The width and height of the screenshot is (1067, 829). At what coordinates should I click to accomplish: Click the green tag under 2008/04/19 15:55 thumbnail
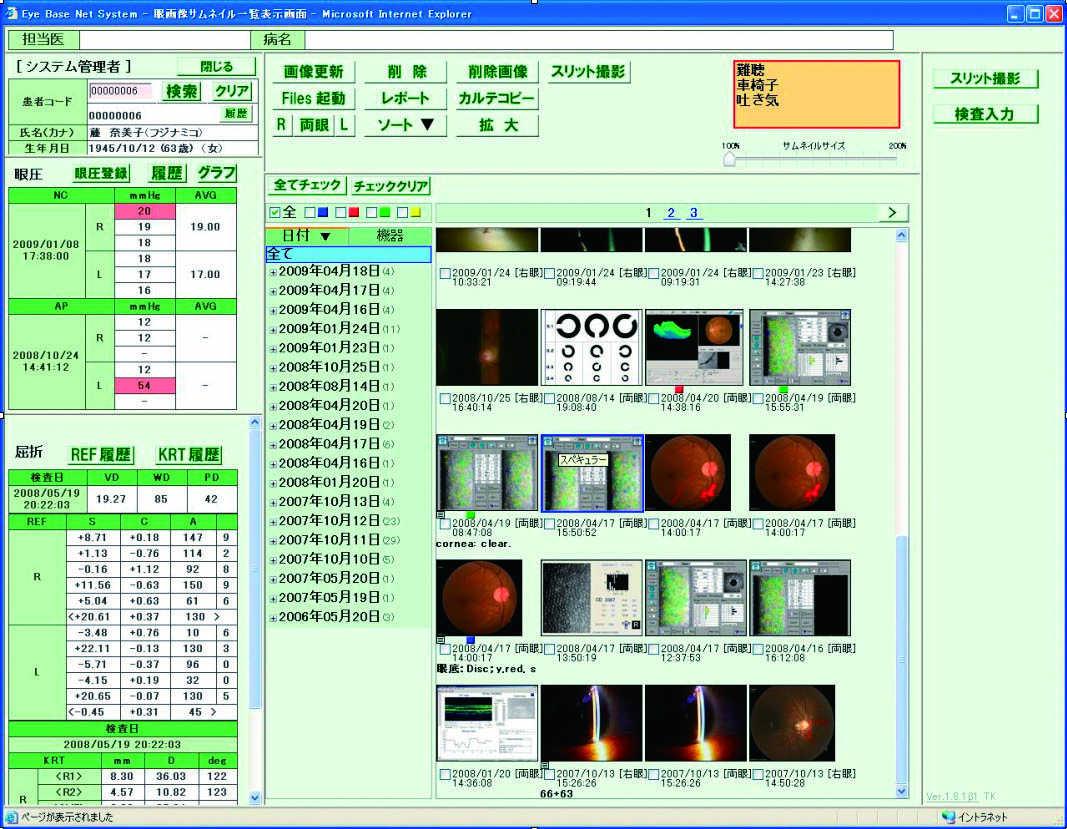783,389
